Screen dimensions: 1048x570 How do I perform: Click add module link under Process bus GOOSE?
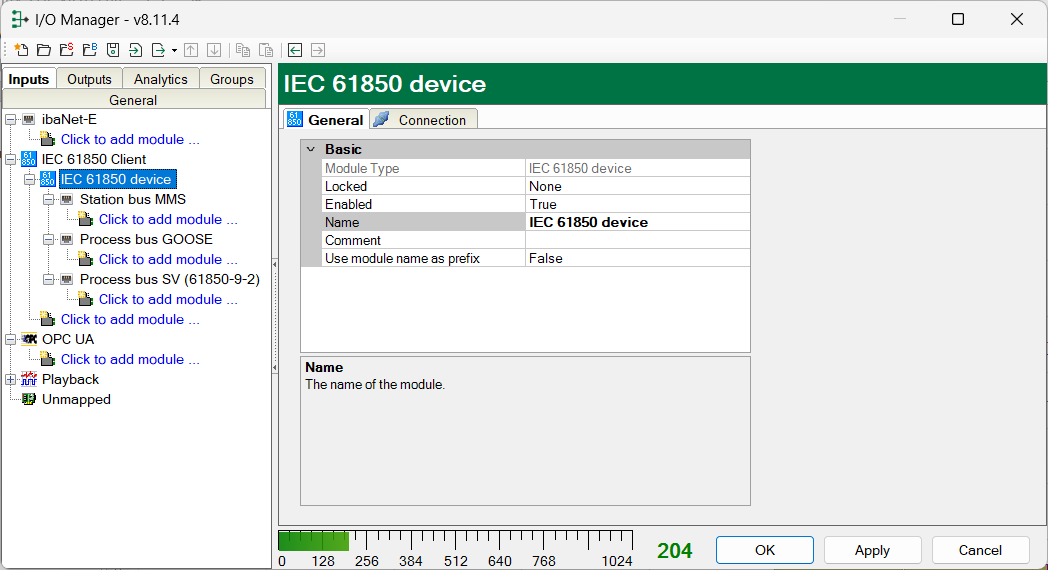168,260
